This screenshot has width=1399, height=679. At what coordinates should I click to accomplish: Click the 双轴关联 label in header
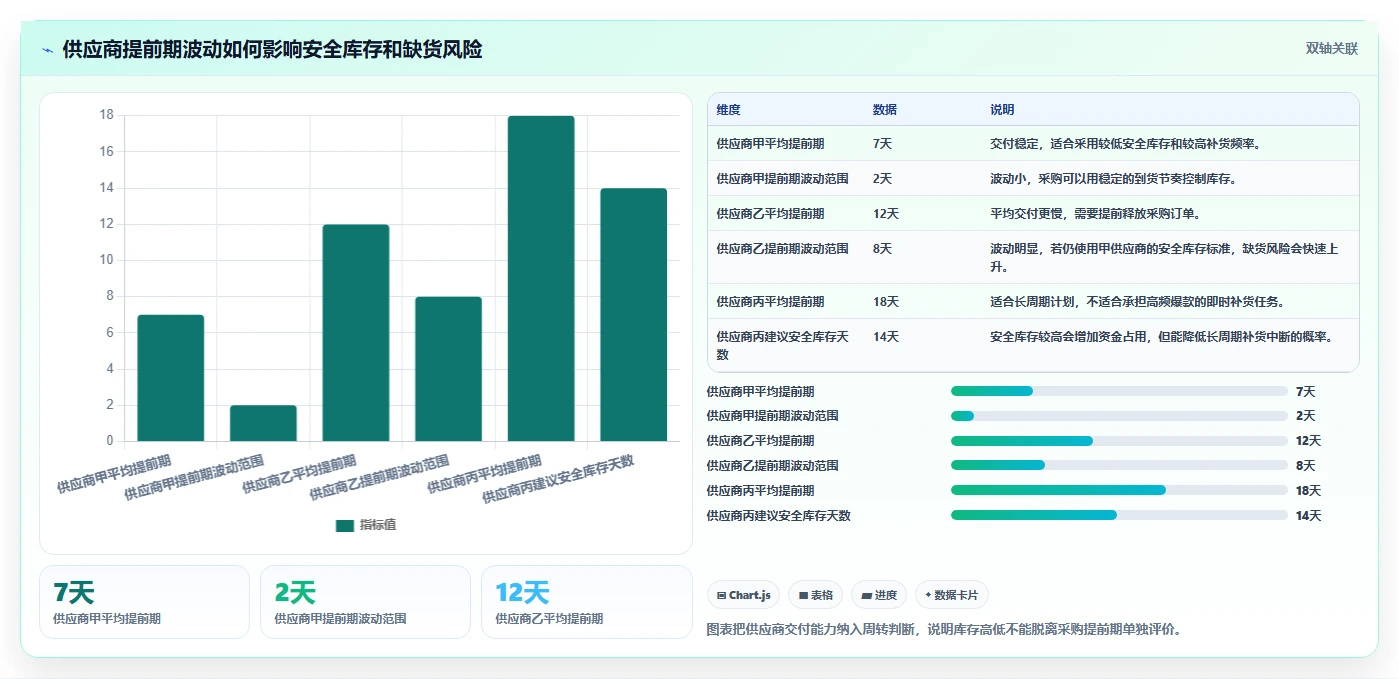[1331, 49]
